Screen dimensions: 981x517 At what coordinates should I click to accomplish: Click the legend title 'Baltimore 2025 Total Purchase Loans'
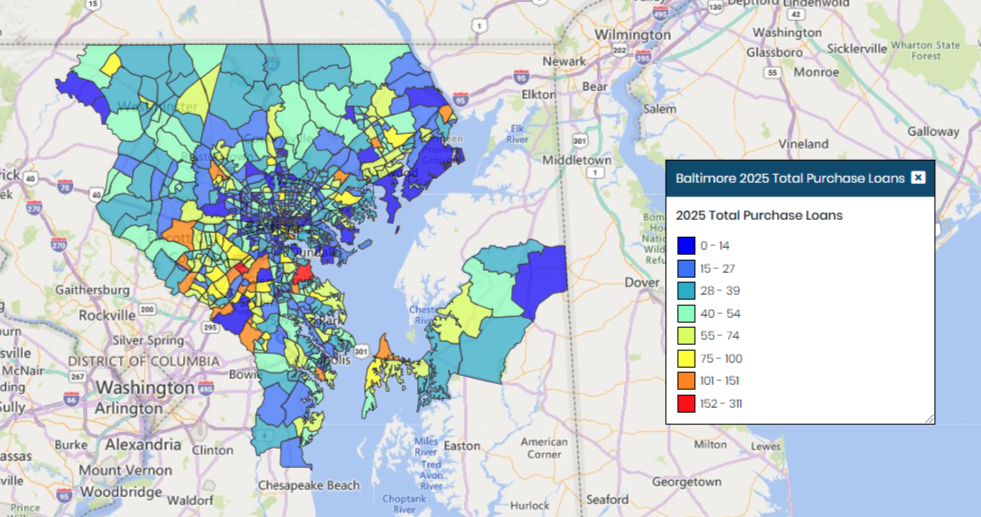tap(790, 178)
